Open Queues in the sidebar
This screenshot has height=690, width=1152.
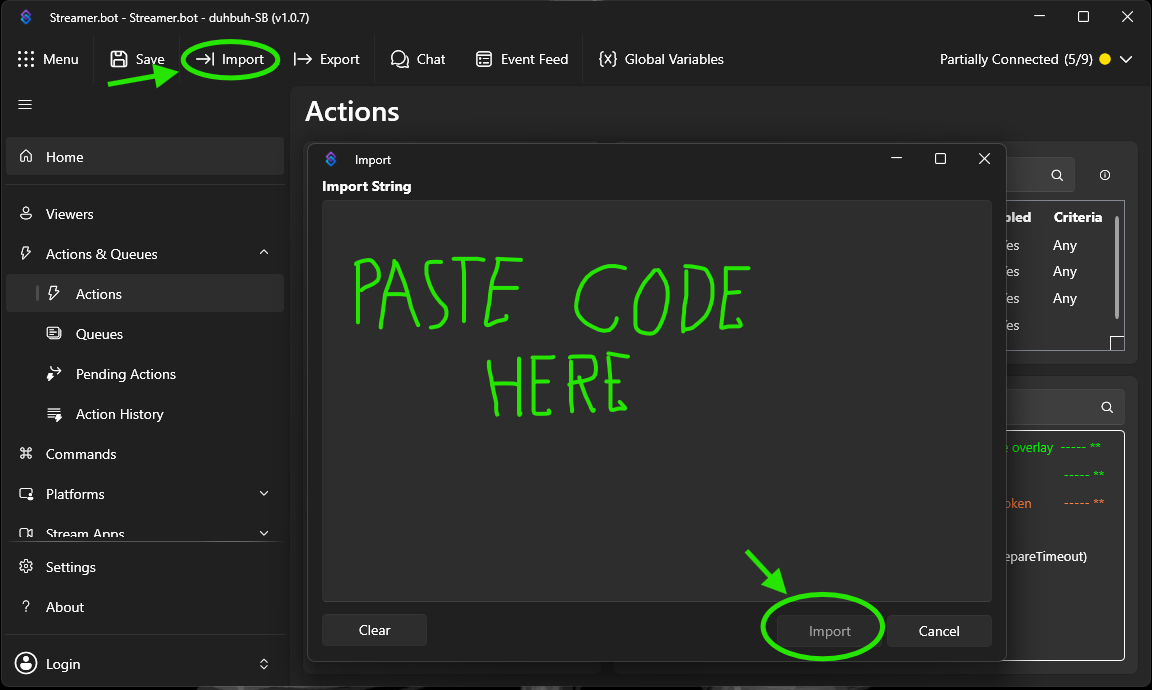pos(145,334)
